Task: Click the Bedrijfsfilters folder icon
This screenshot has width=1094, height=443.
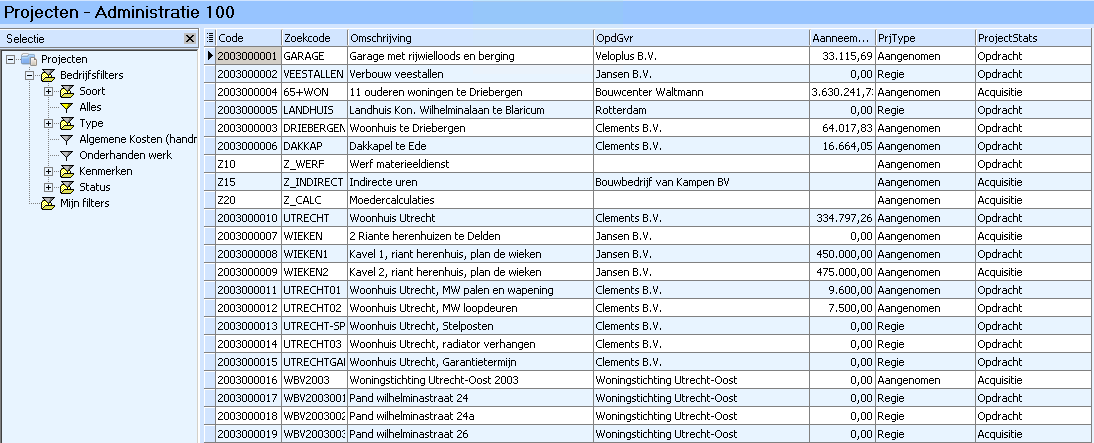Action: [x=47, y=75]
